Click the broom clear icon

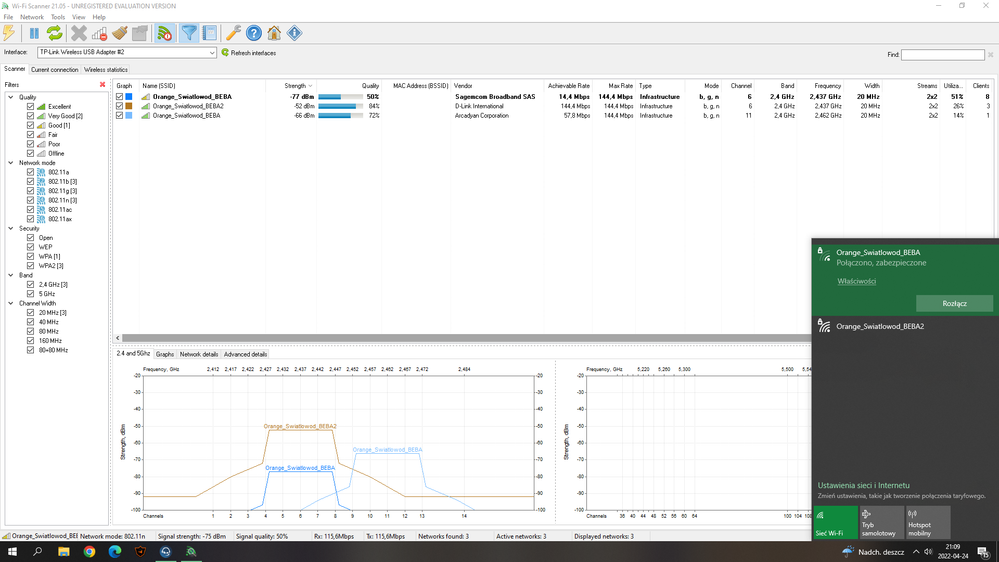click(120, 34)
